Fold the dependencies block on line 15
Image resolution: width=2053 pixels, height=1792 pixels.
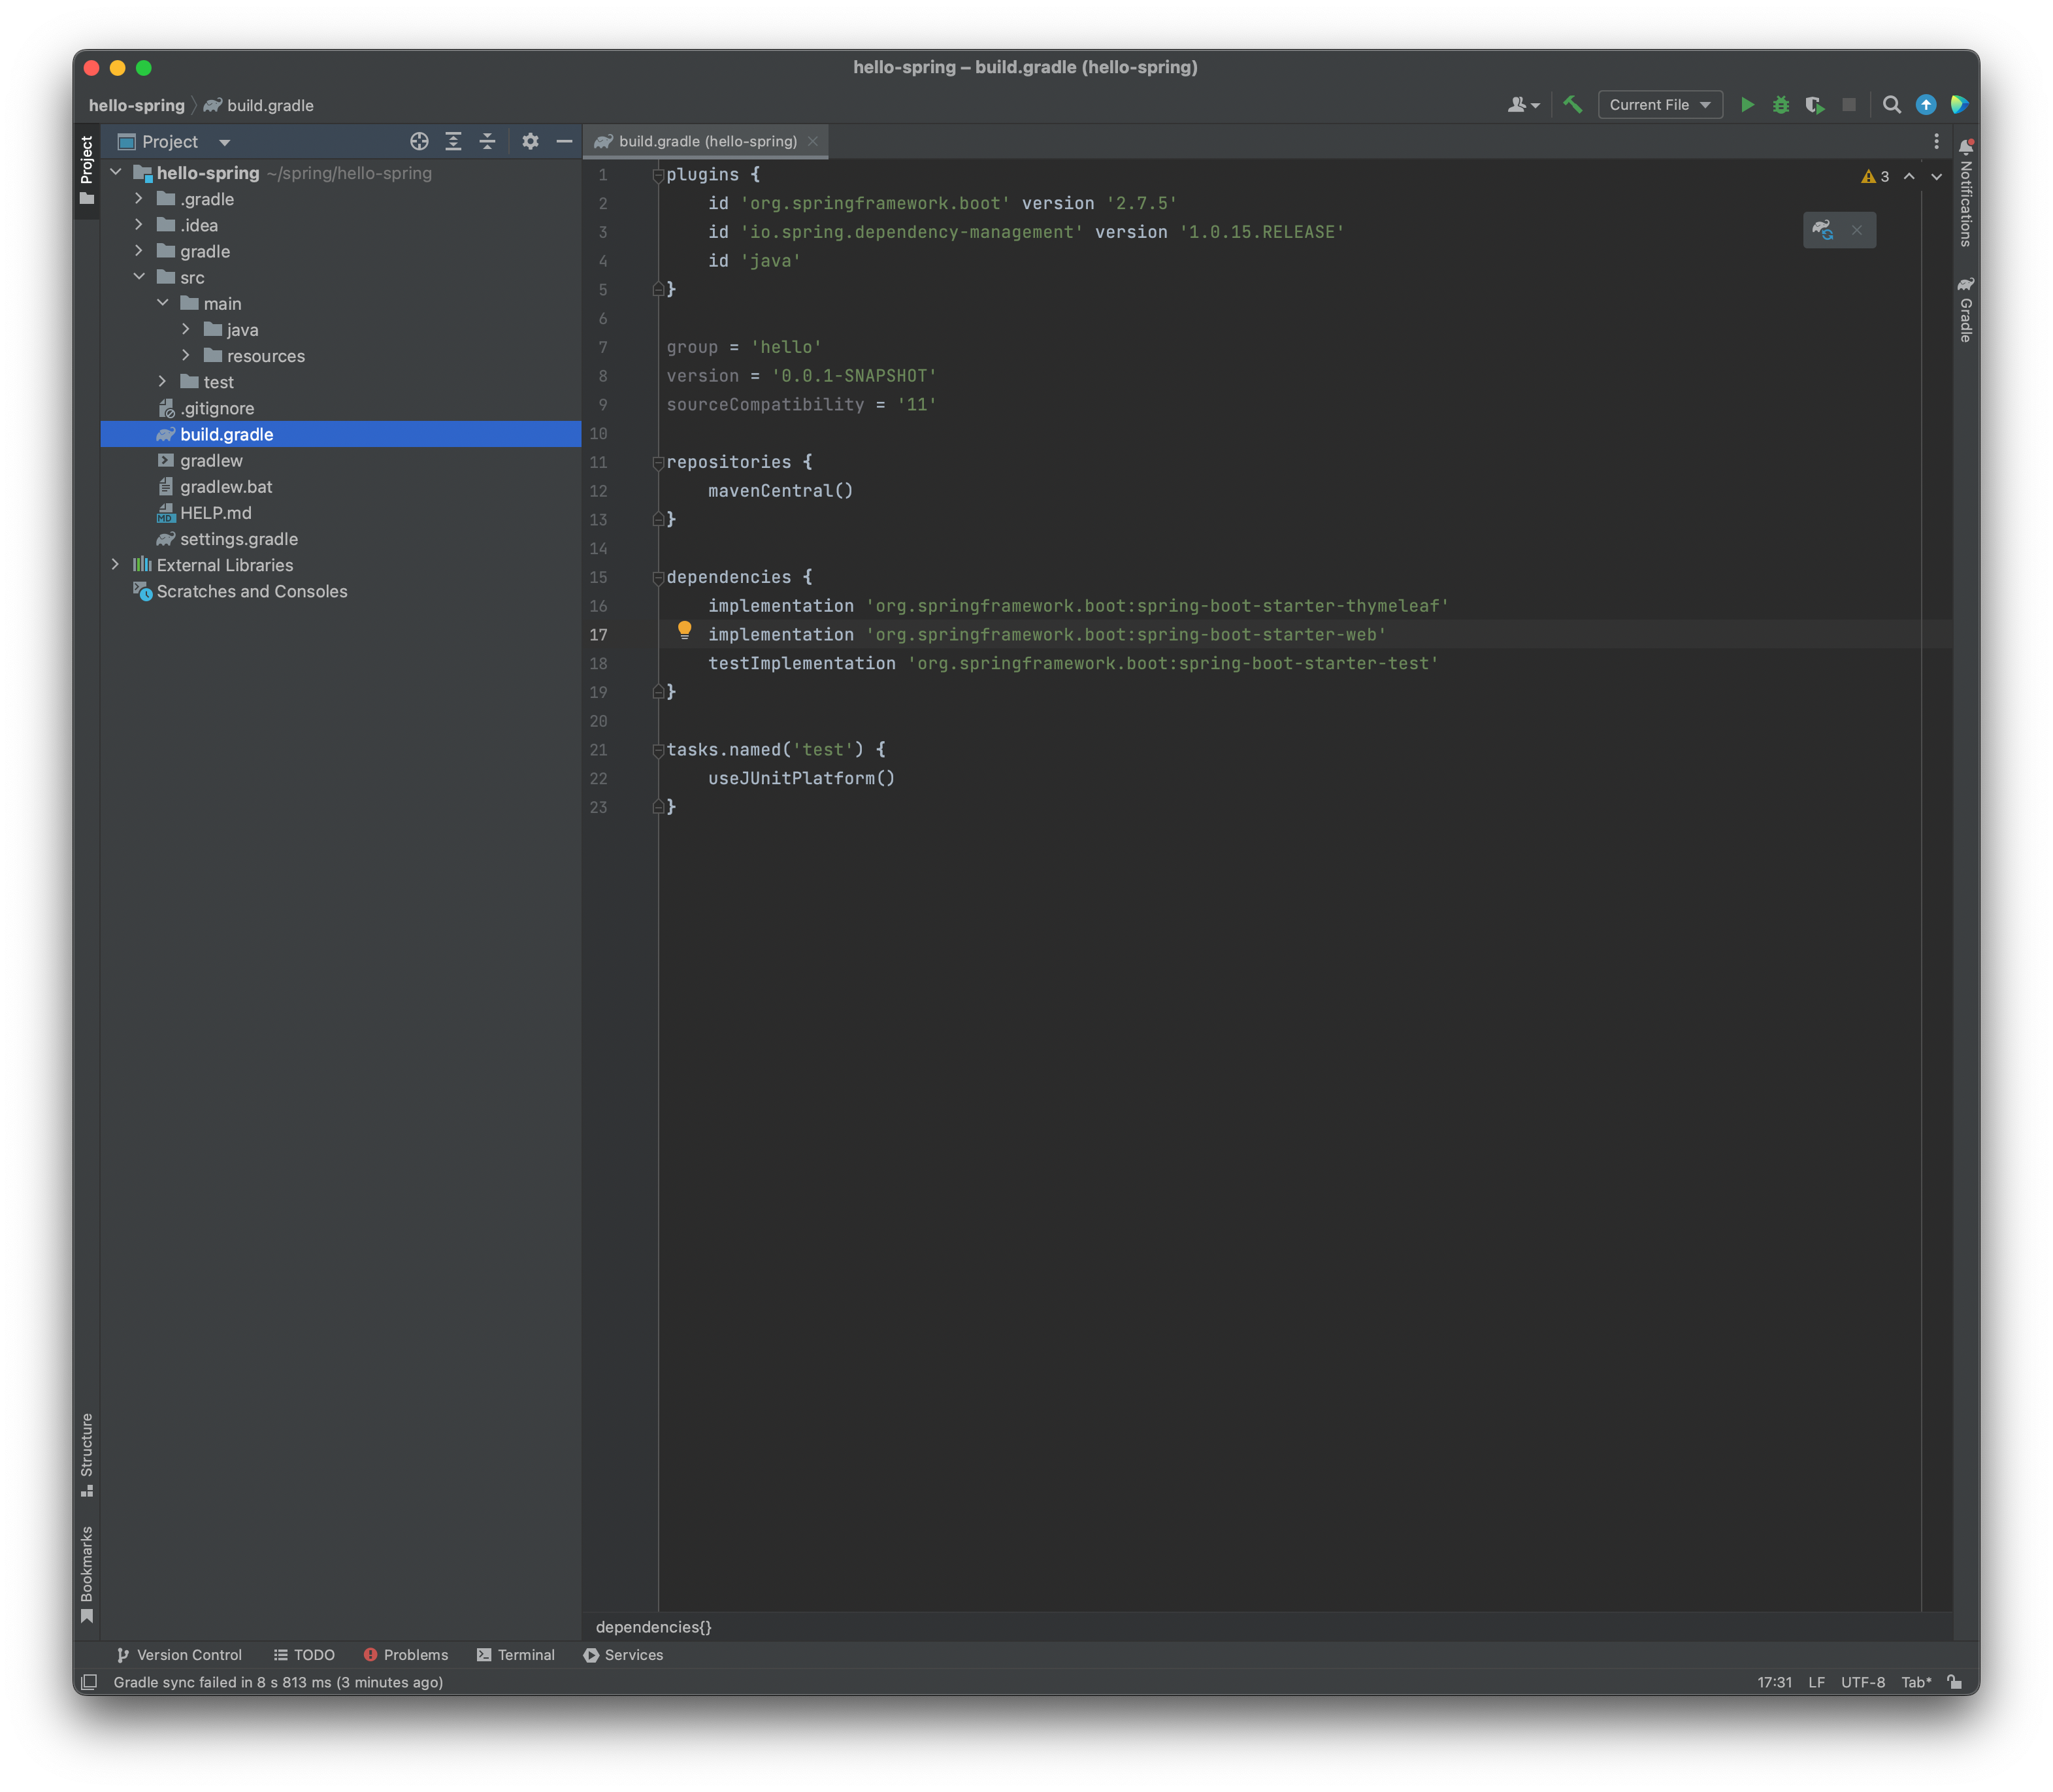pyautogui.click(x=658, y=578)
